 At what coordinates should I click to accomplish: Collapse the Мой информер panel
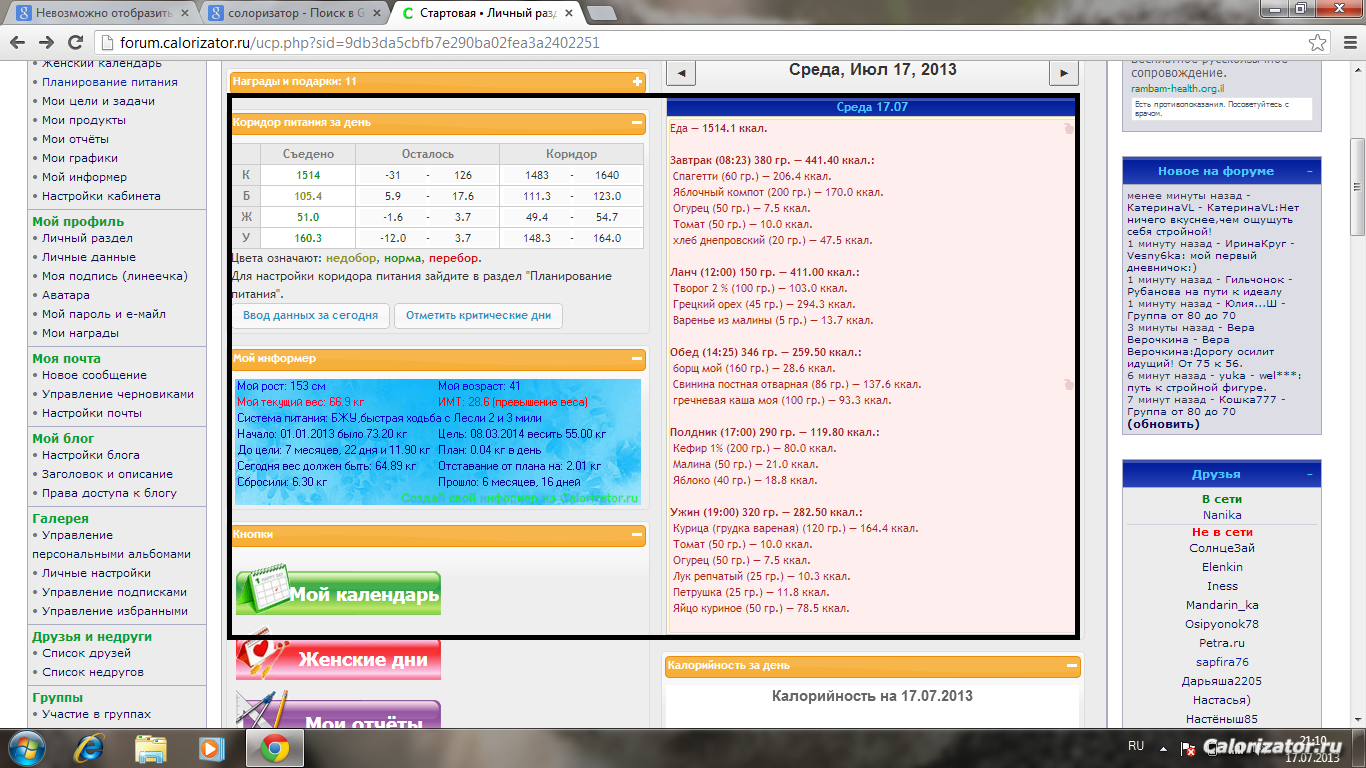(x=637, y=358)
